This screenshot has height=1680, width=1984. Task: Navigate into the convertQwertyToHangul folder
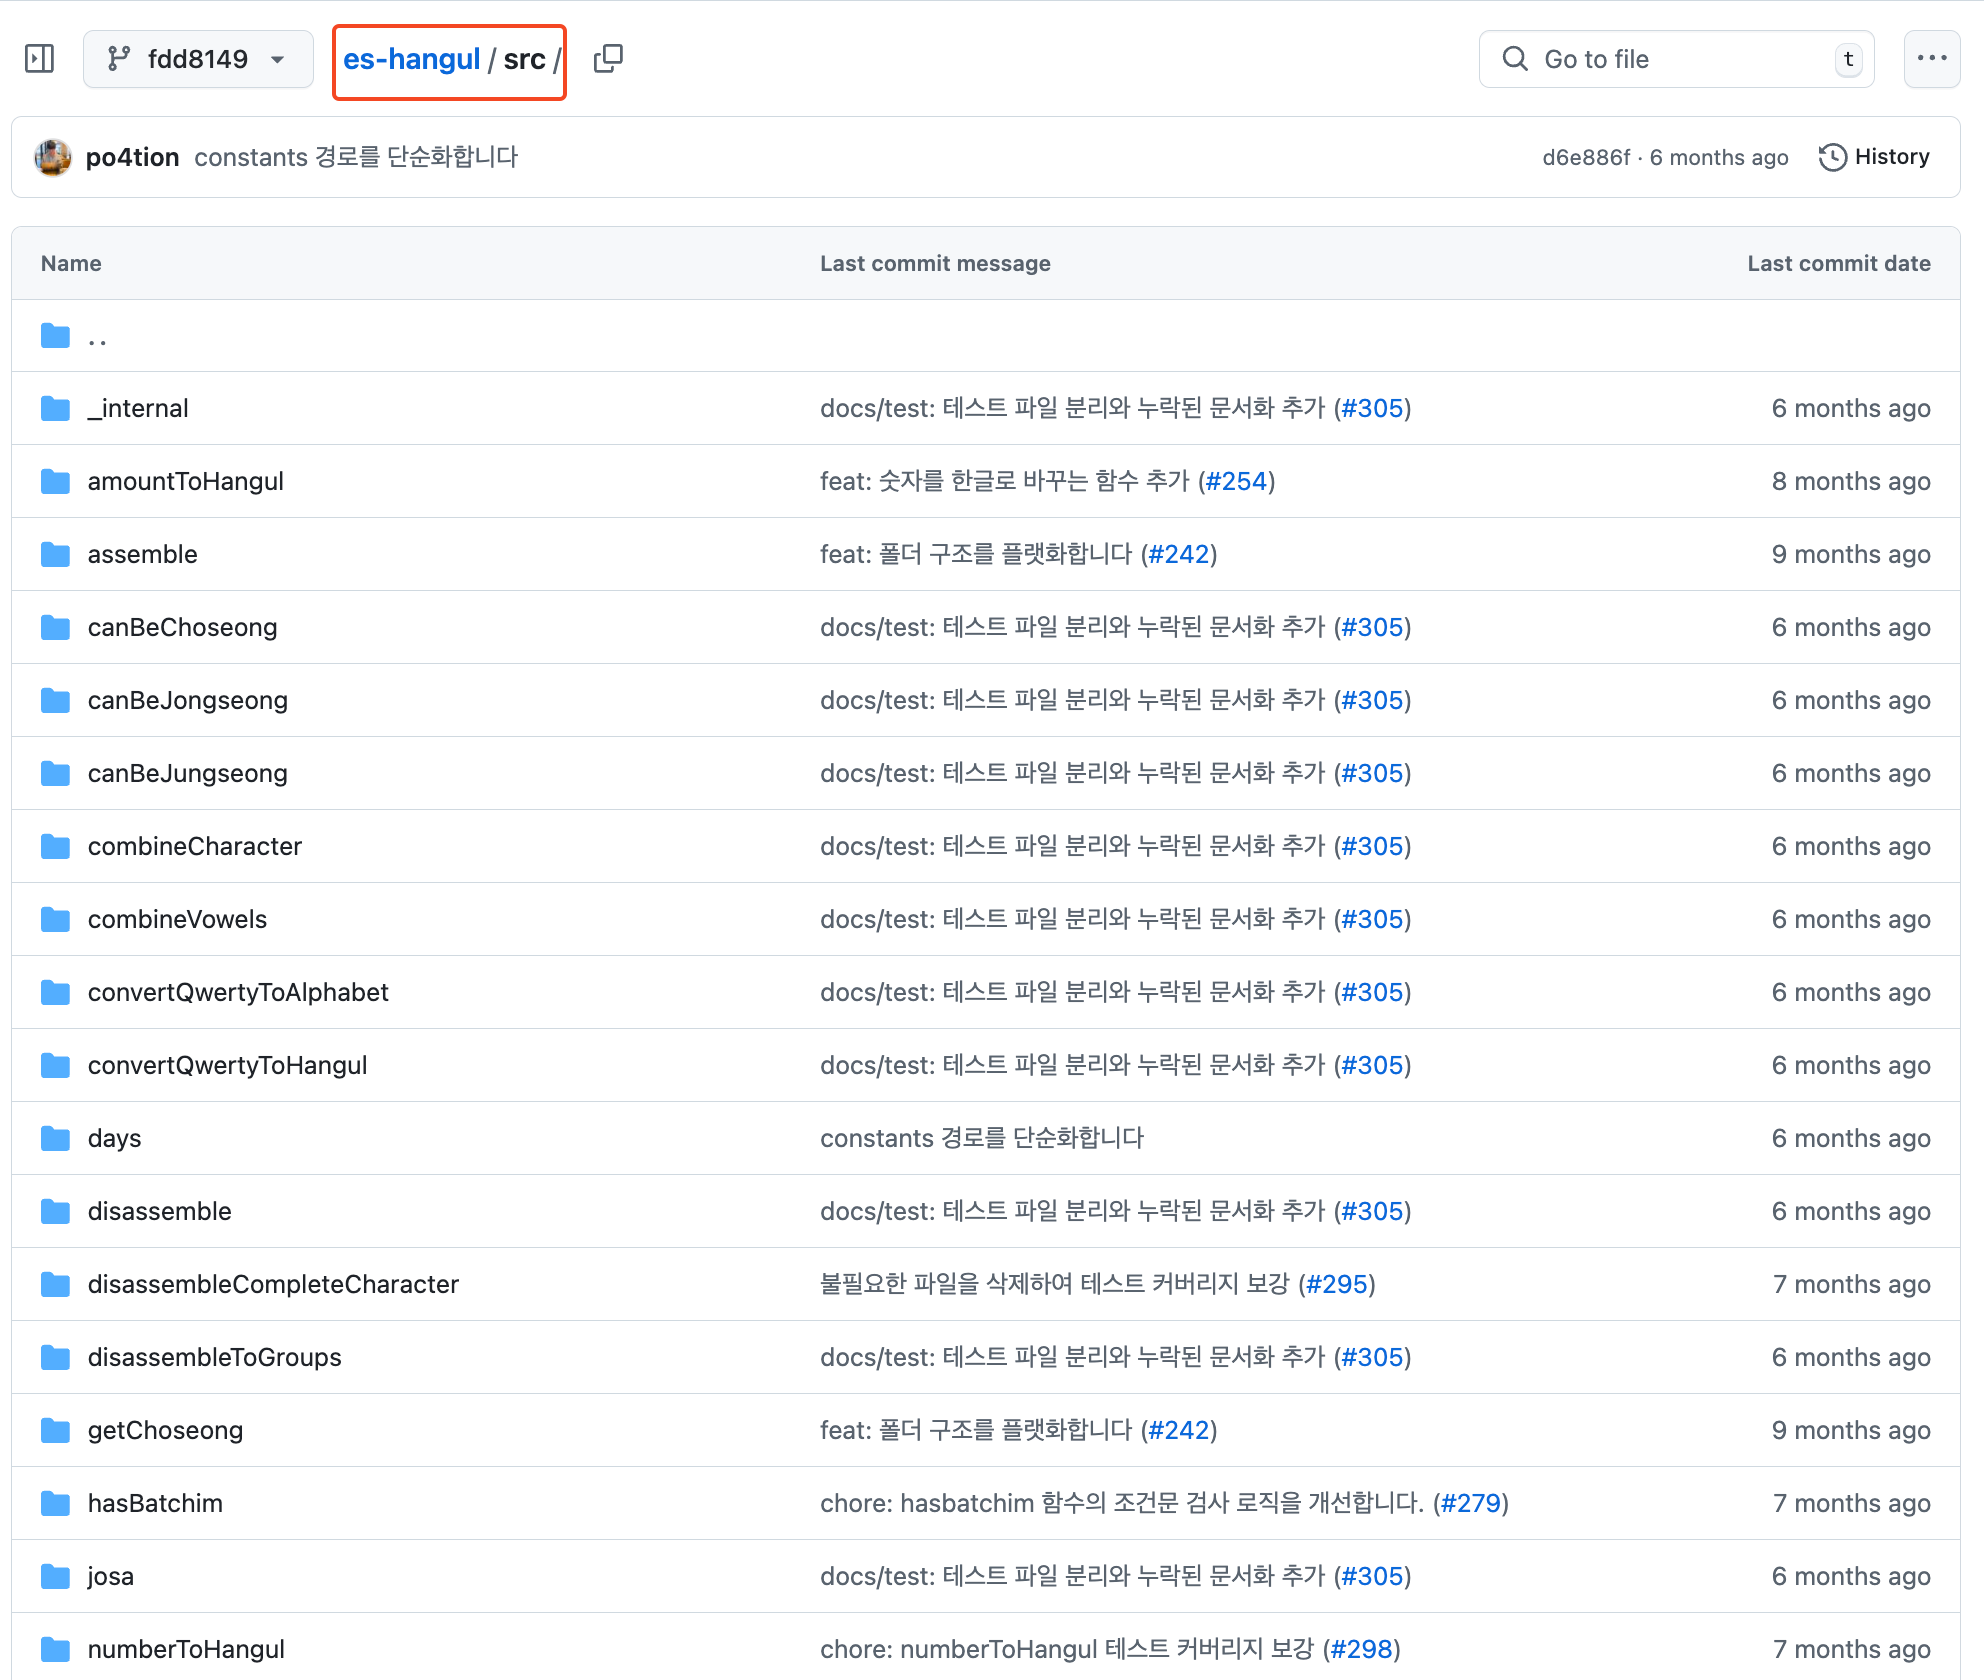[x=227, y=1065]
